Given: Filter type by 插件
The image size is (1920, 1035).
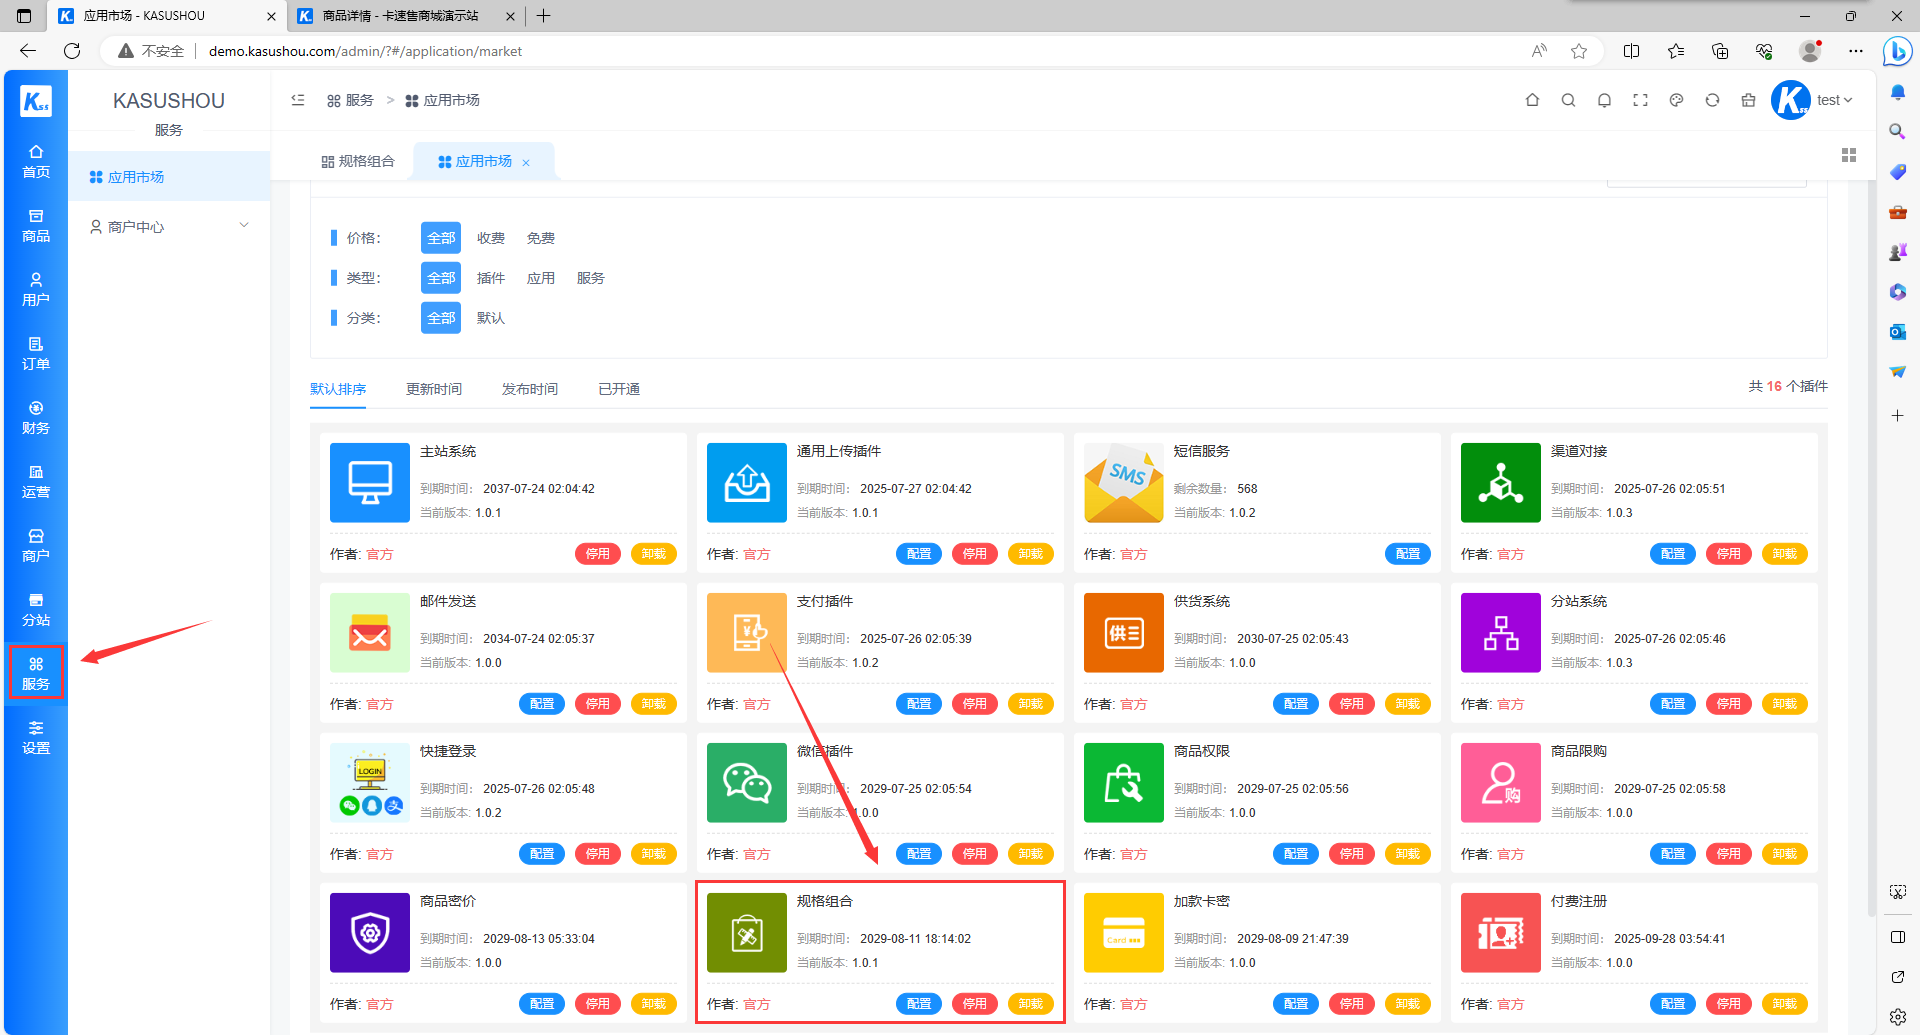Looking at the screenshot, I should click(491, 278).
